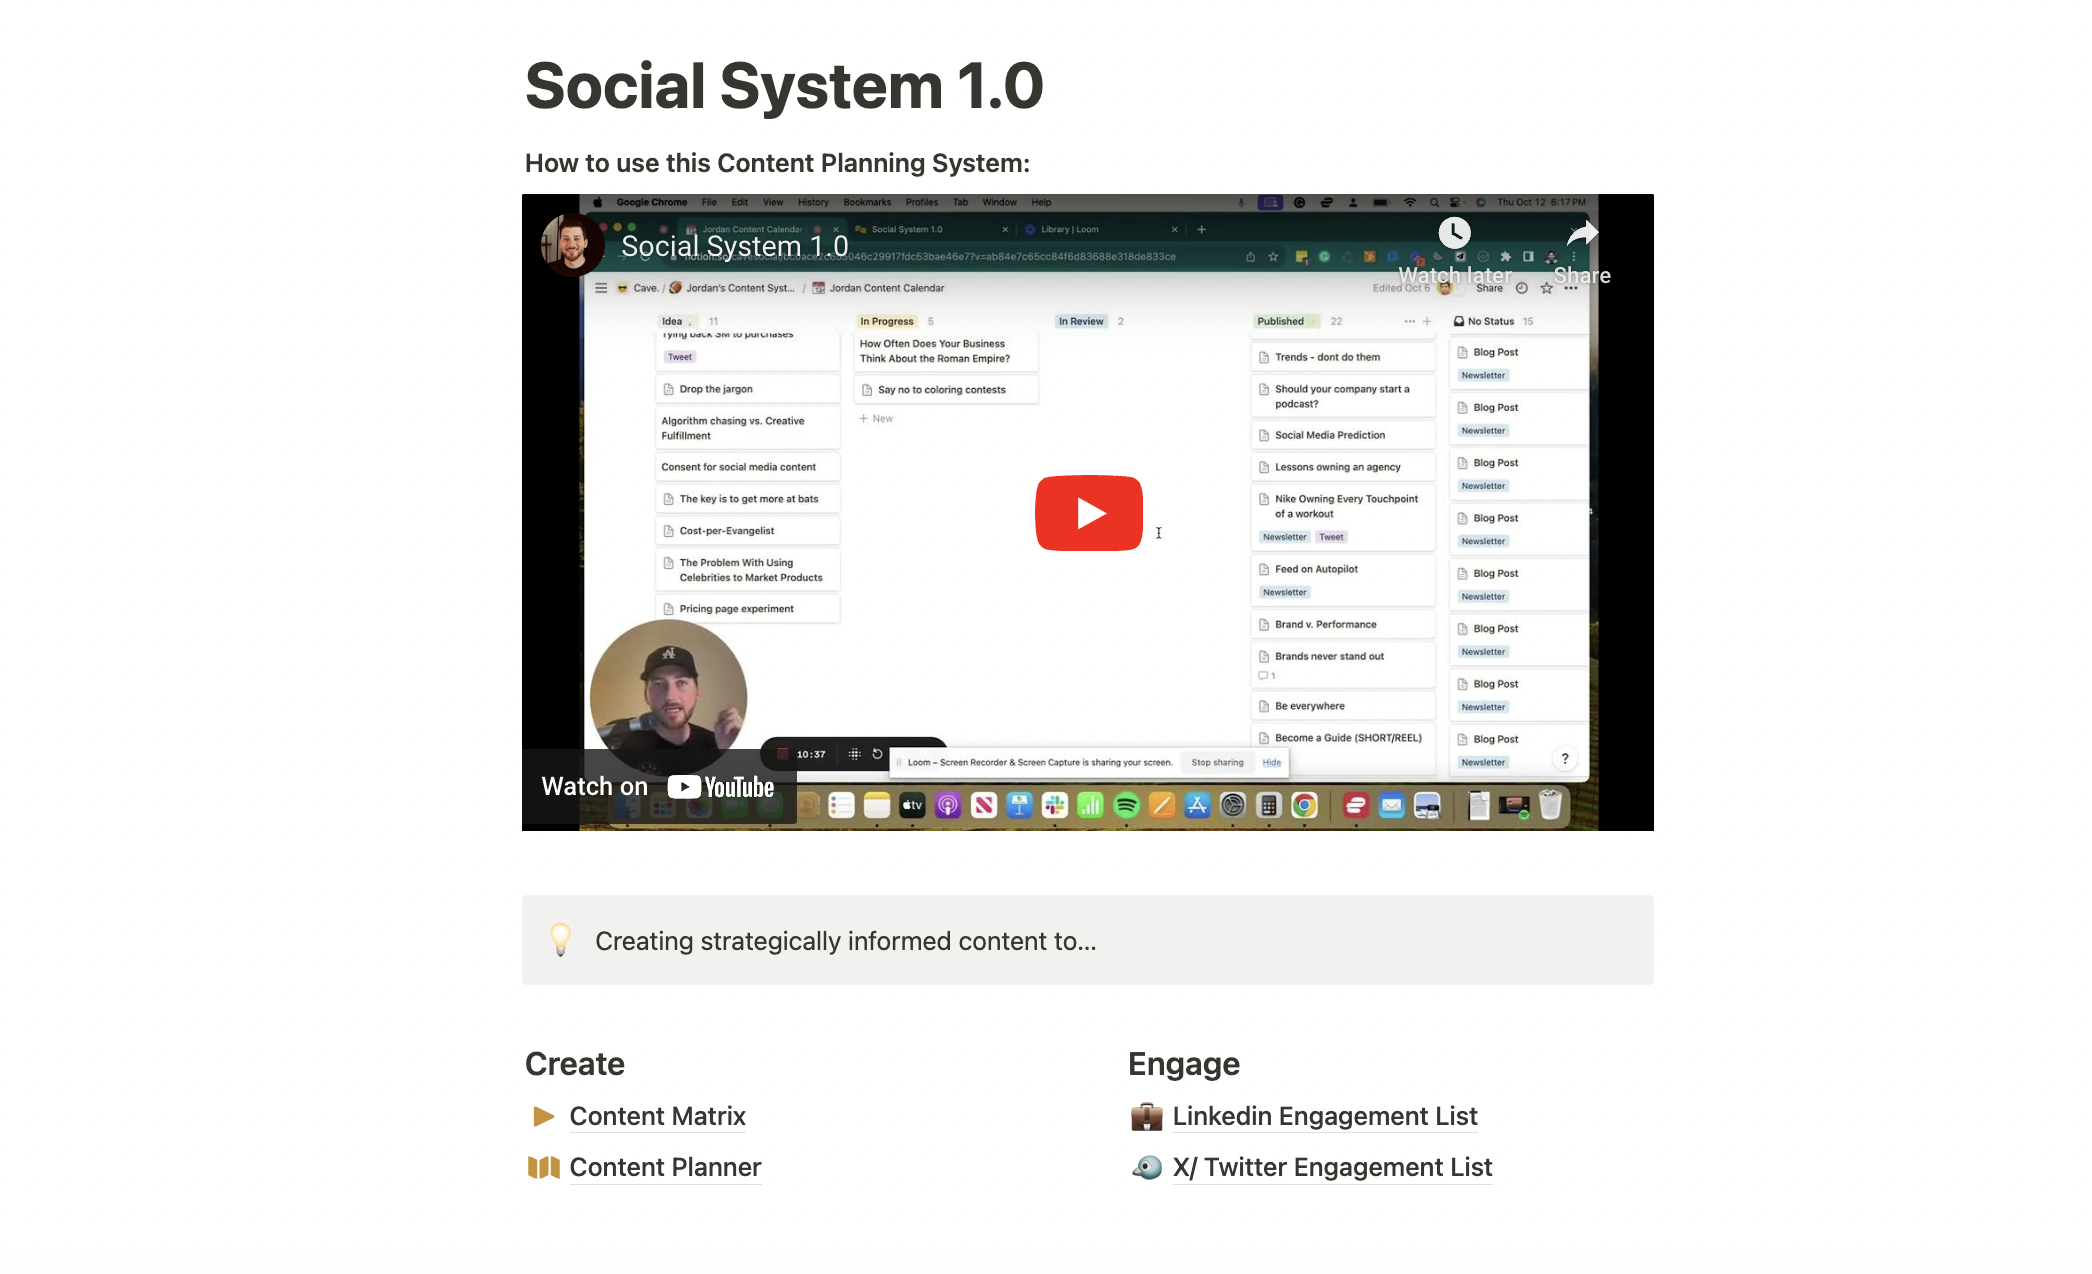Click the Watch later clock icon
The height and width of the screenshot is (1274, 2092).
click(1454, 234)
